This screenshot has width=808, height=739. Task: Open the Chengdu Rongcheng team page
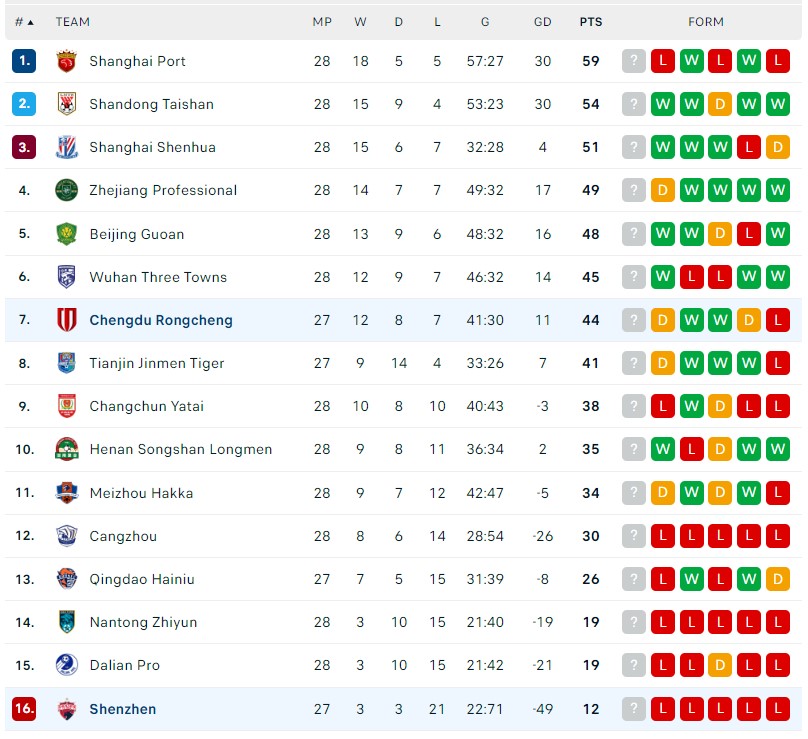click(161, 320)
